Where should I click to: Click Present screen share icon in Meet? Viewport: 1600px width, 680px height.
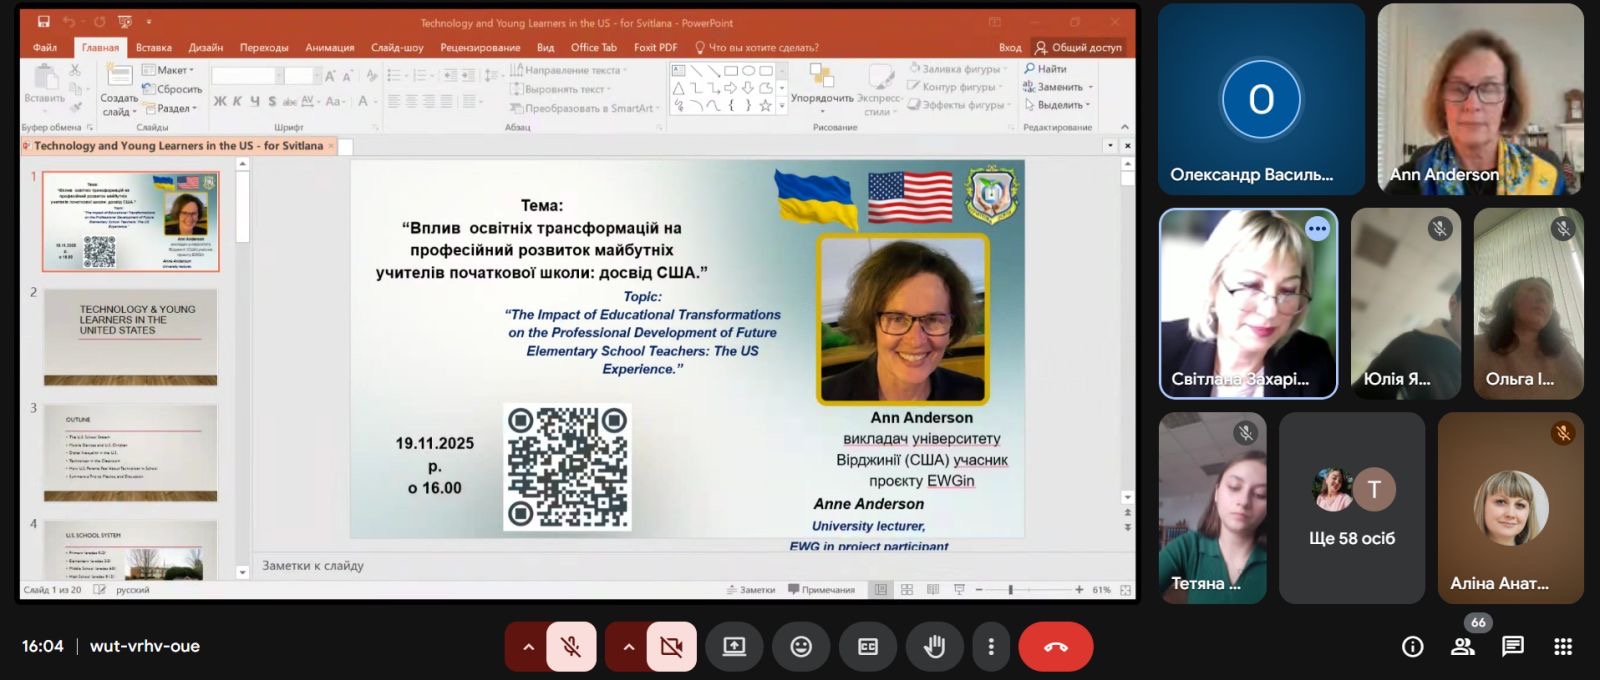[735, 647]
